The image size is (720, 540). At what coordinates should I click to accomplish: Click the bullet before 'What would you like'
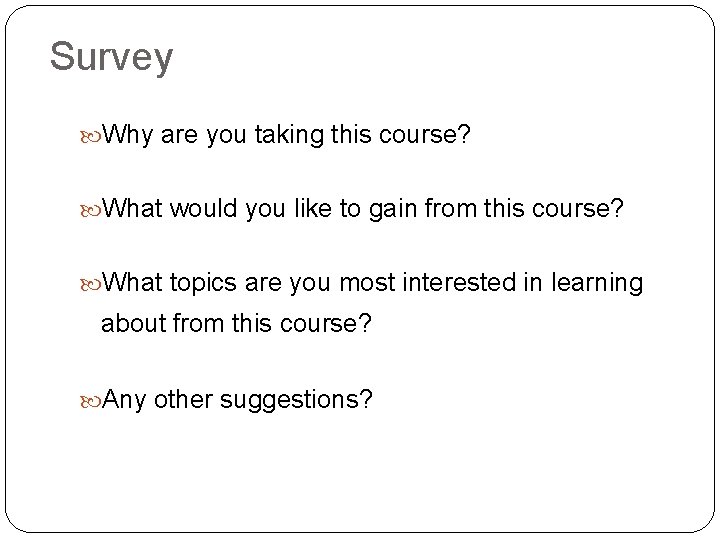(95, 208)
